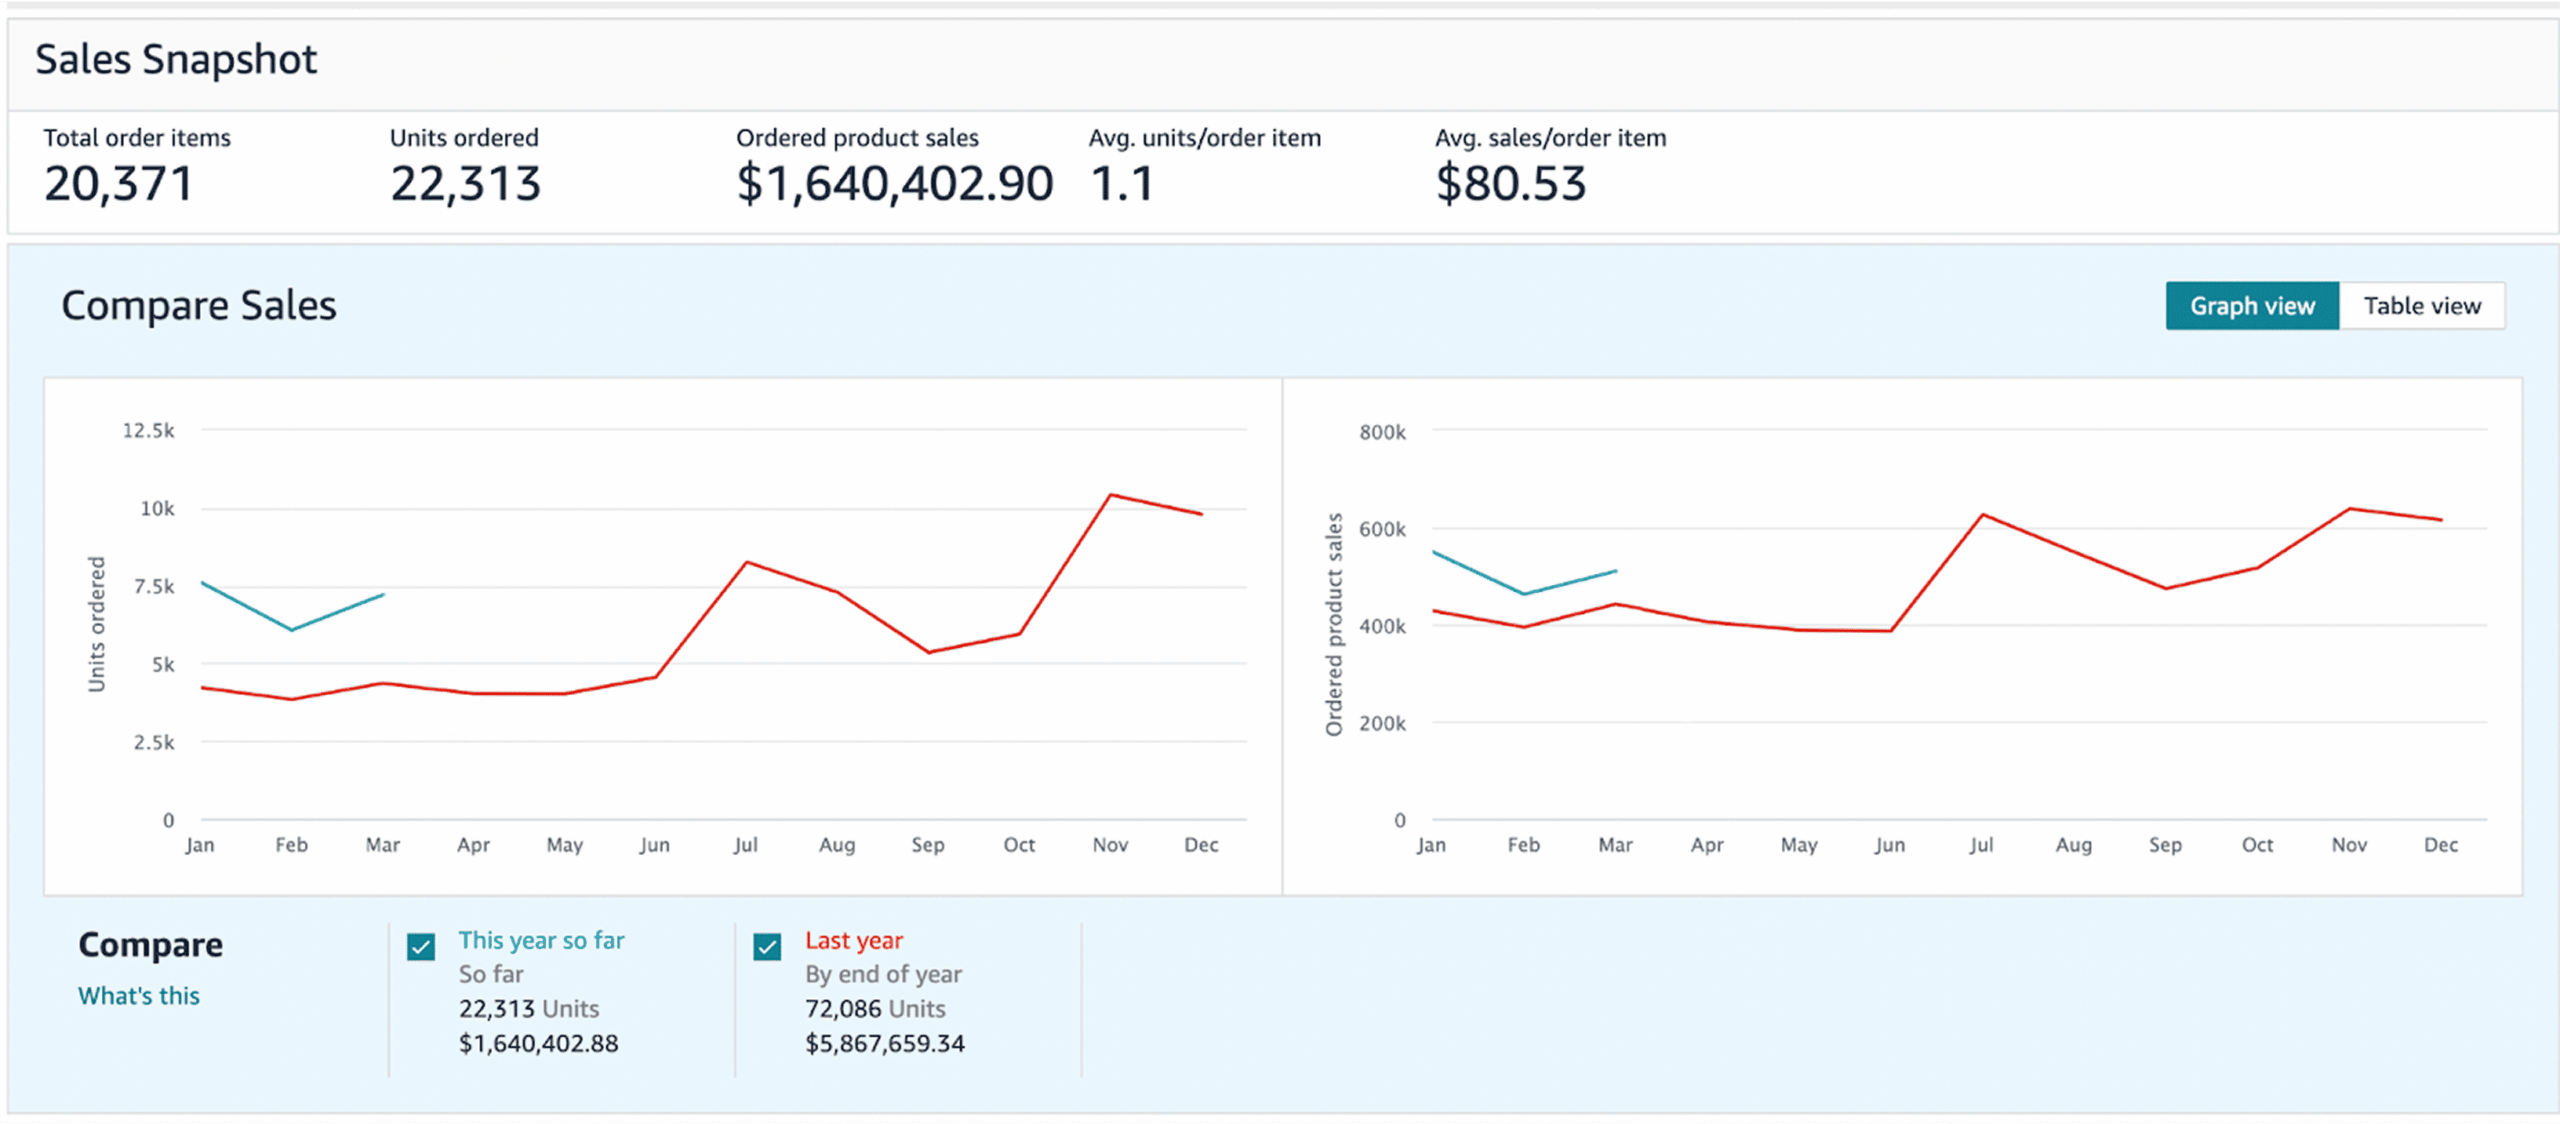The height and width of the screenshot is (1124, 2560).
Task: Click the Jul peak on product sales chart
Action: click(1982, 515)
